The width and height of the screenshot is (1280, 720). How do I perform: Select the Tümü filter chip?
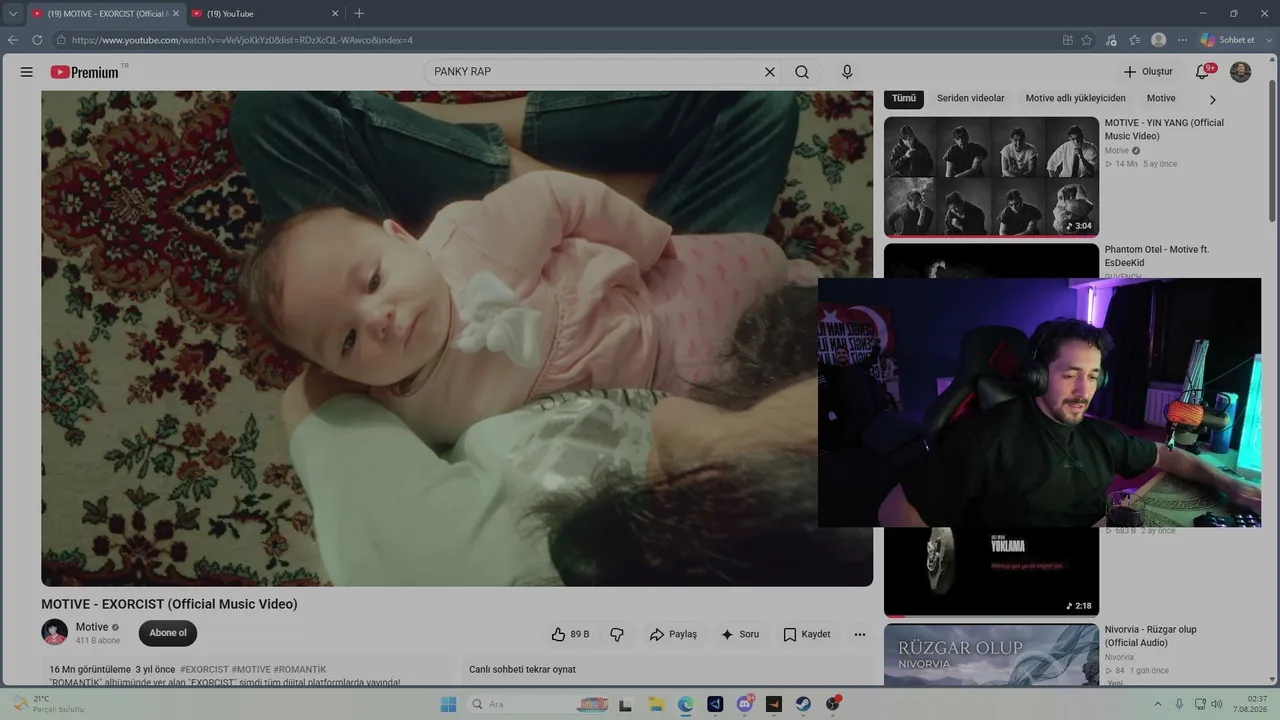(x=904, y=99)
